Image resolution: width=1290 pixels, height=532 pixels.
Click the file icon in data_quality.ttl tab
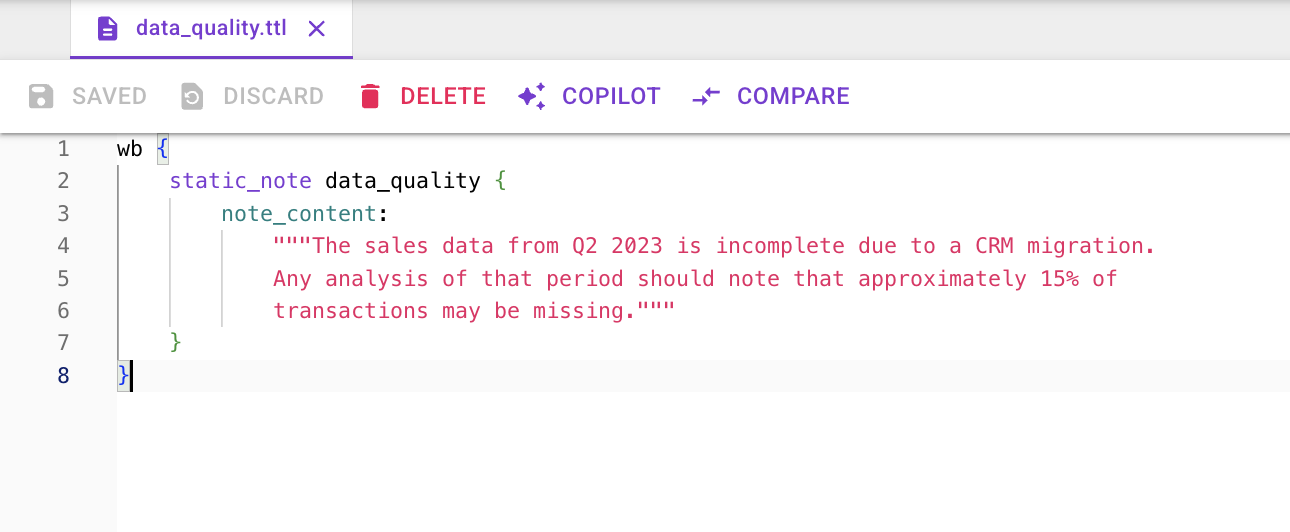click(107, 29)
